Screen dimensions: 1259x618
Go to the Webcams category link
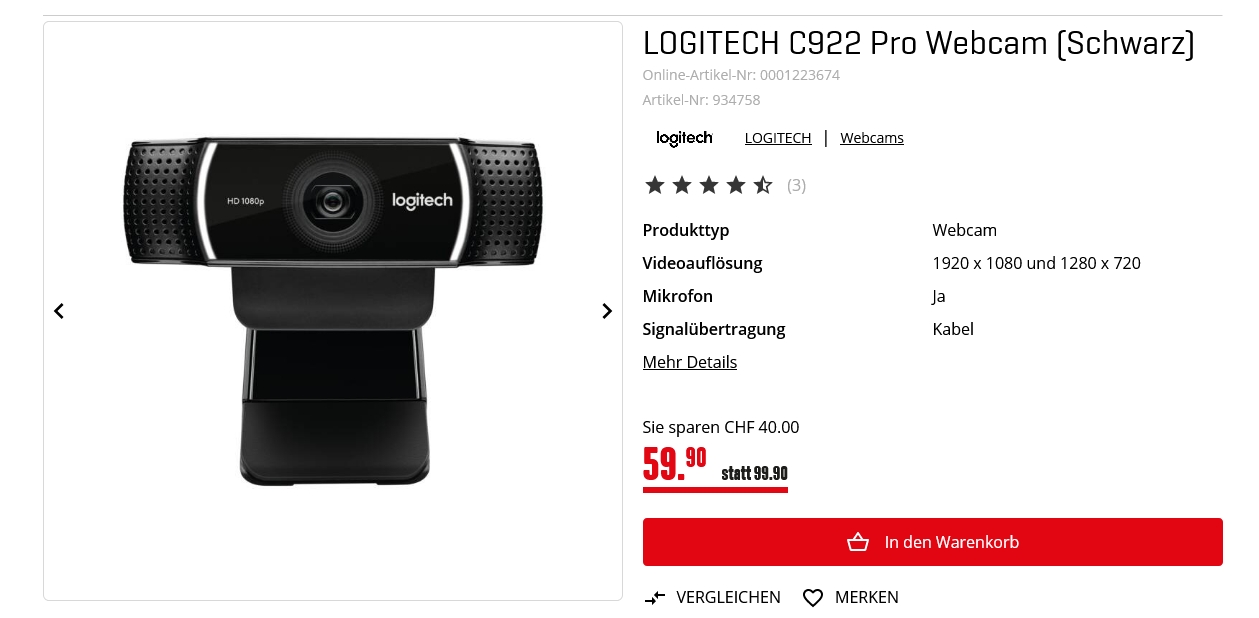(x=872, y=138)
